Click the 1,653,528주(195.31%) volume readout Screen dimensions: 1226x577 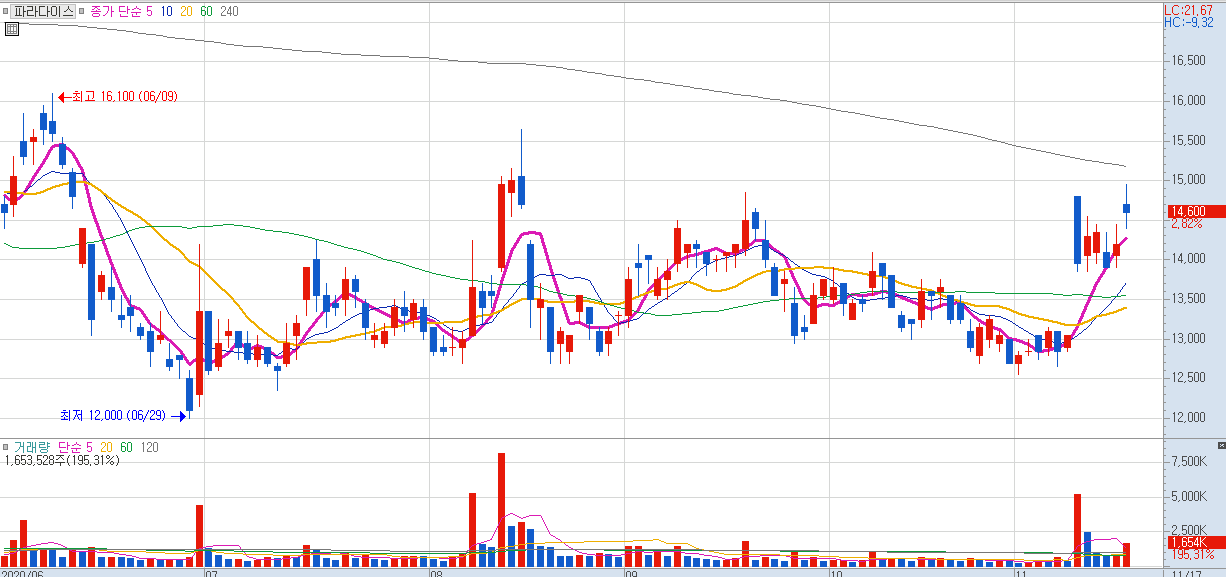click(62, 461)
